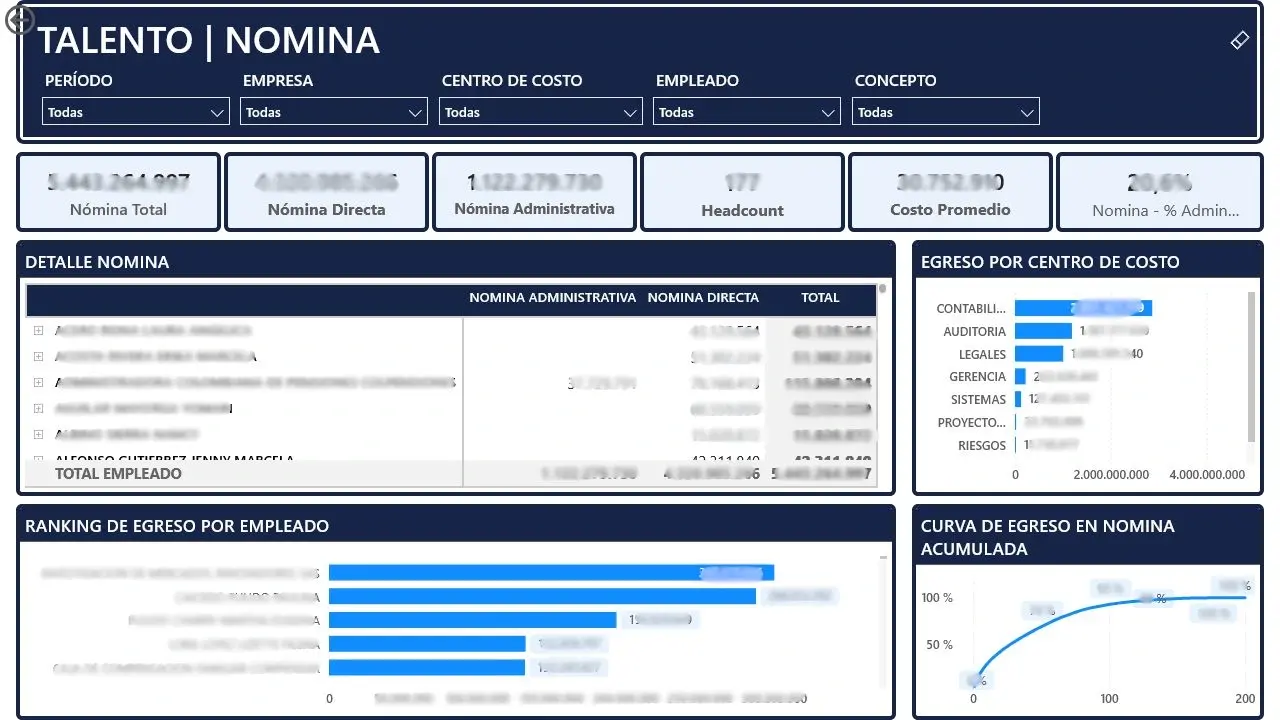The height and width of the screenshot is (720, 1280).
Task: Open the PERÍODO dropdown
Action: (x=136, y=112)
